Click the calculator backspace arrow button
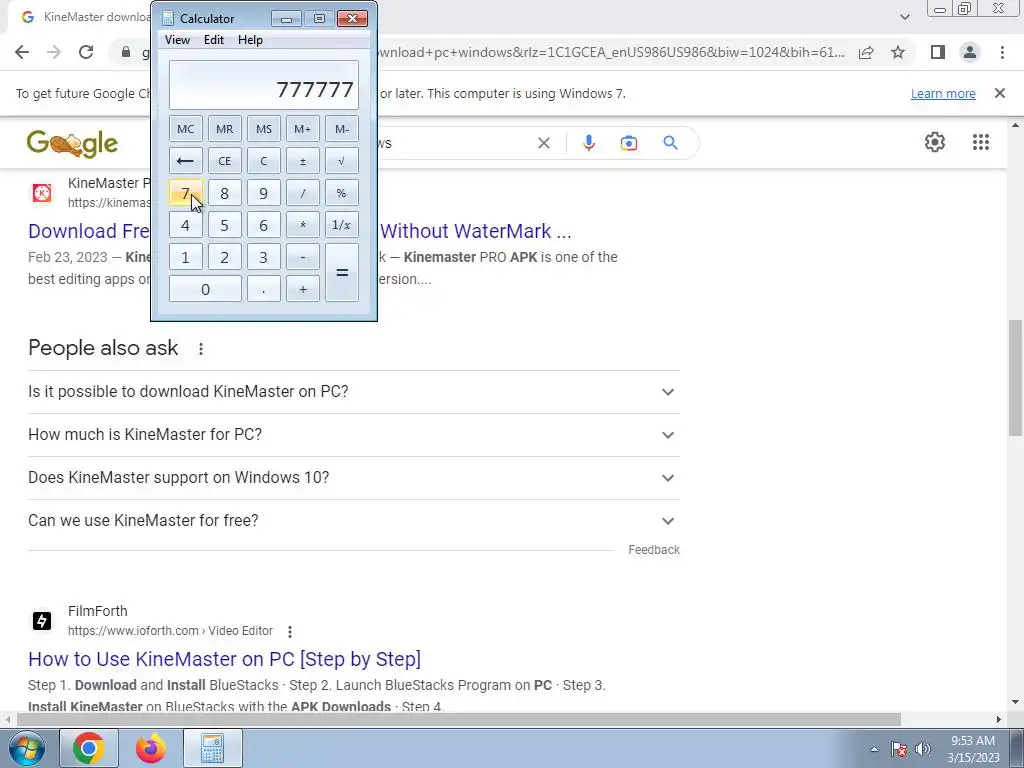This screenshot has height=768, width=1024. 185,161
